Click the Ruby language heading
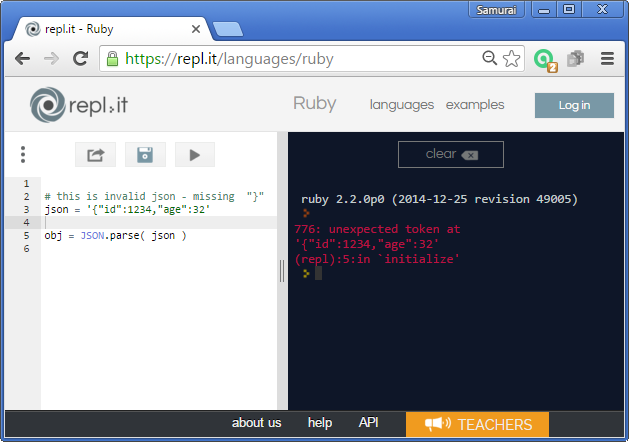Viewport: 629px width, 442px height. point(315,103)
